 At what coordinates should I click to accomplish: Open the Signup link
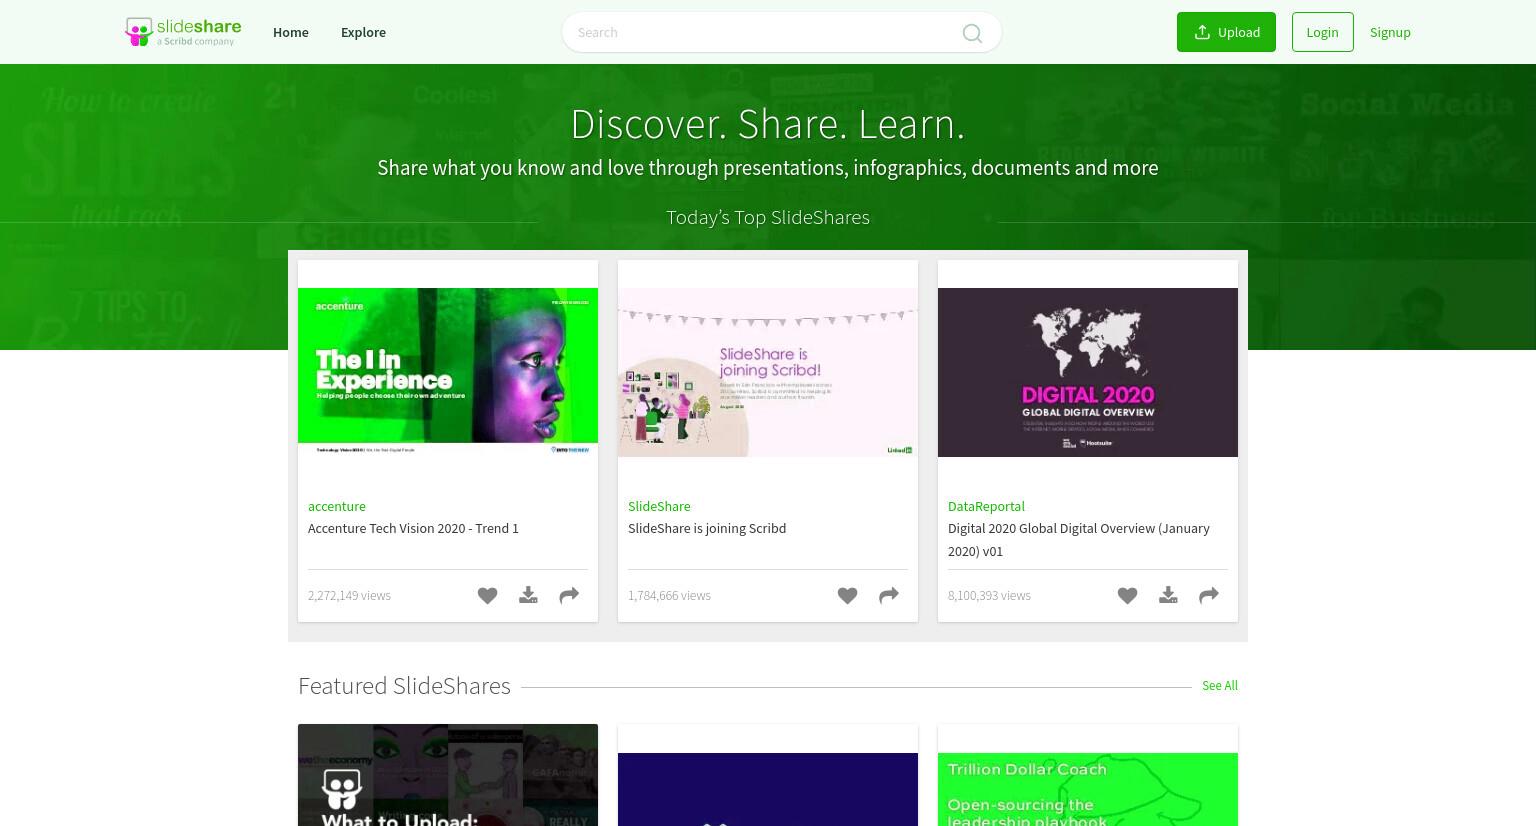pos(1390,32)
